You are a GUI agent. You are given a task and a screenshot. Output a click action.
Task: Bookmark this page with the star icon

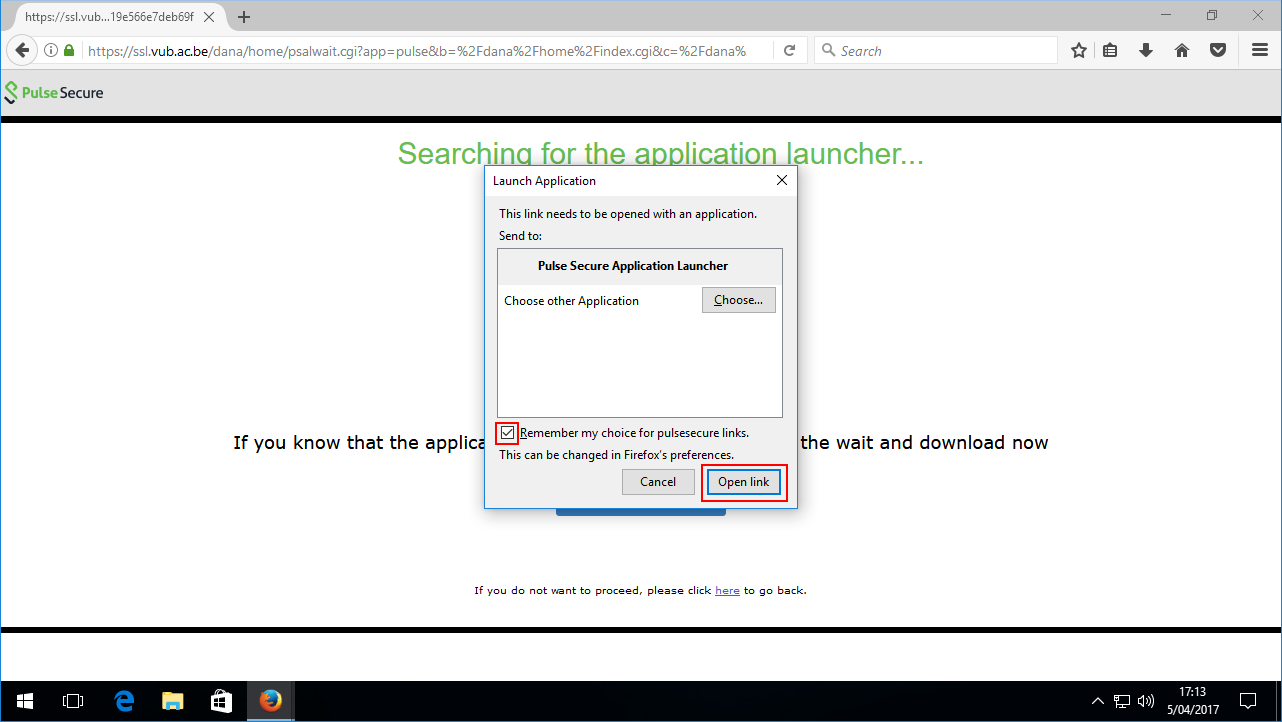[x=1079, y=50]
